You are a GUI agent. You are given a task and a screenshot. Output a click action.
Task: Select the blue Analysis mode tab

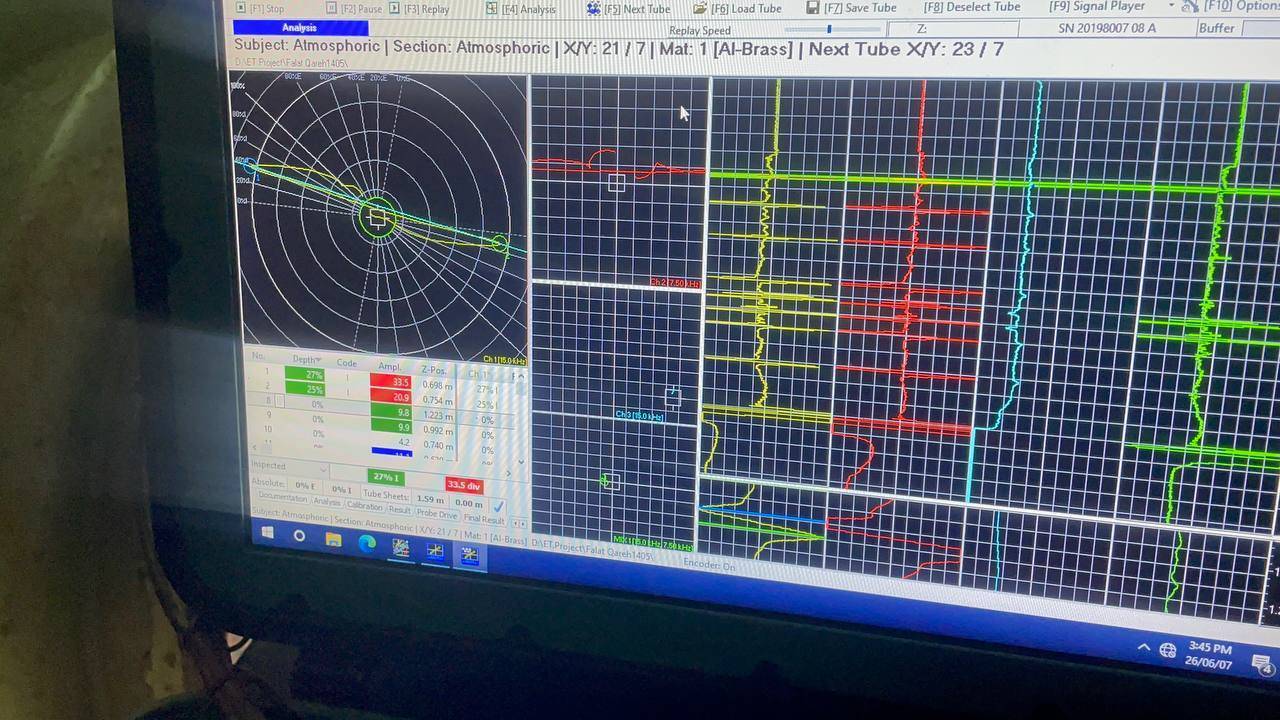[x=300, y=28]
